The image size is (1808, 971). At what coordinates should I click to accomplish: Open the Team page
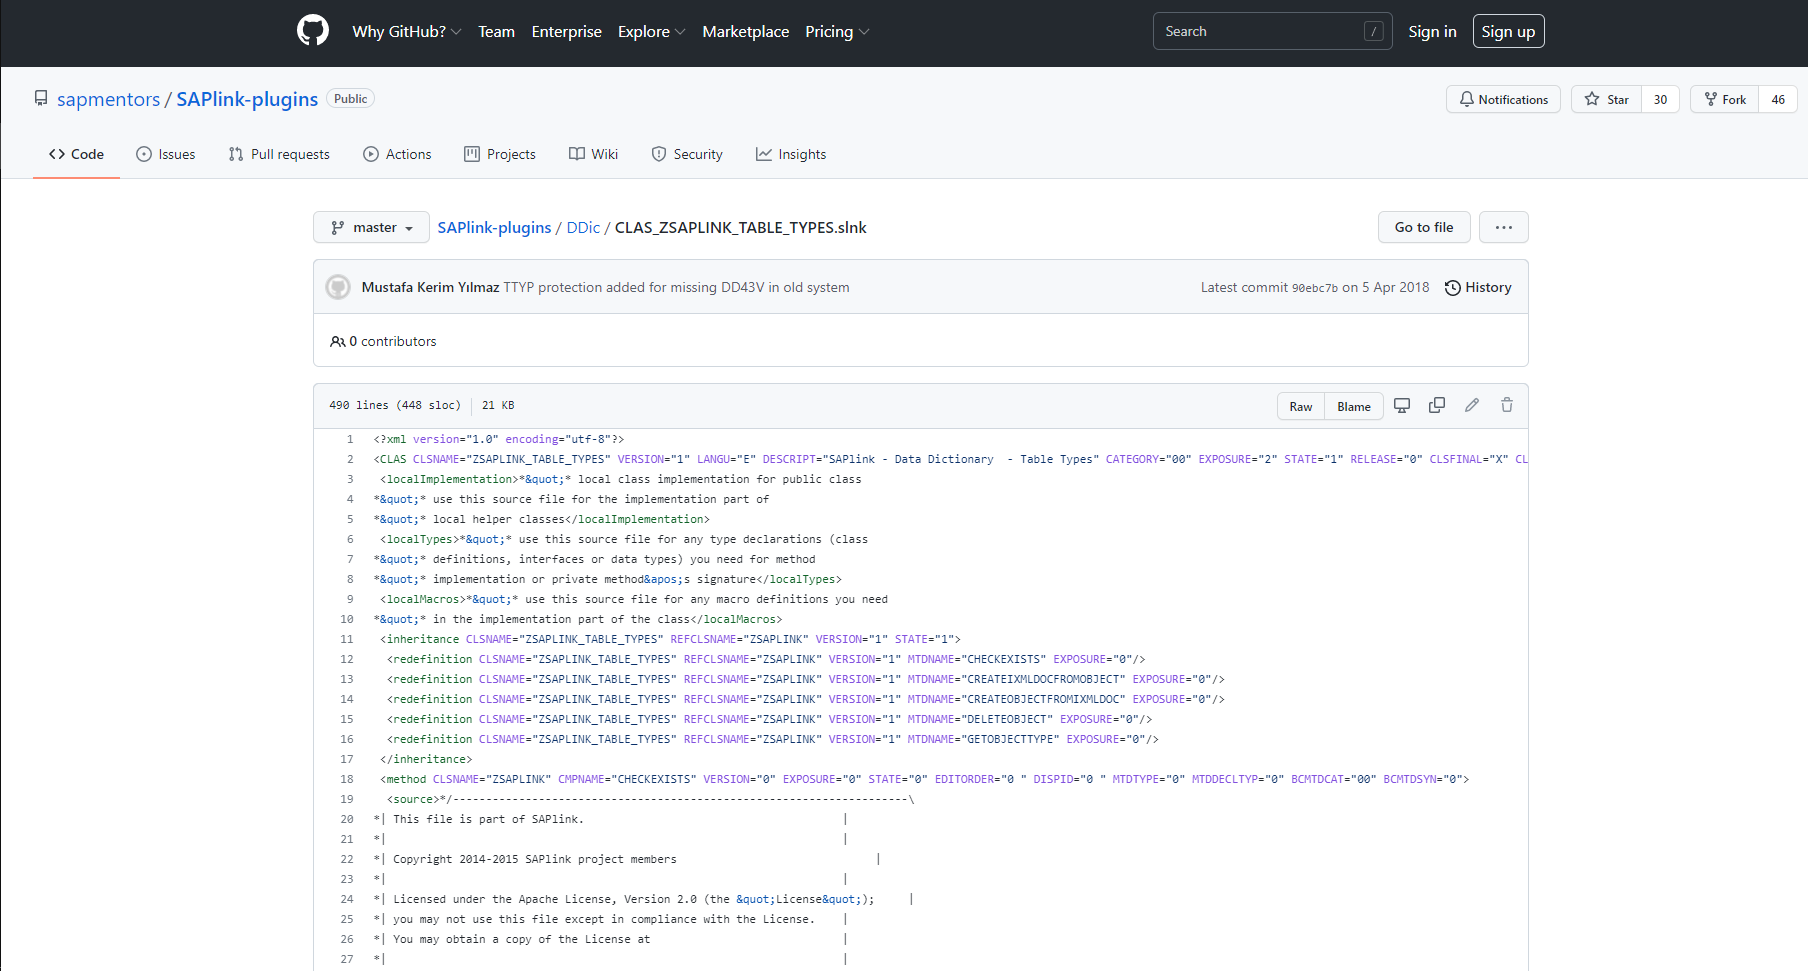pyautogui.click(x=496, y=31)
